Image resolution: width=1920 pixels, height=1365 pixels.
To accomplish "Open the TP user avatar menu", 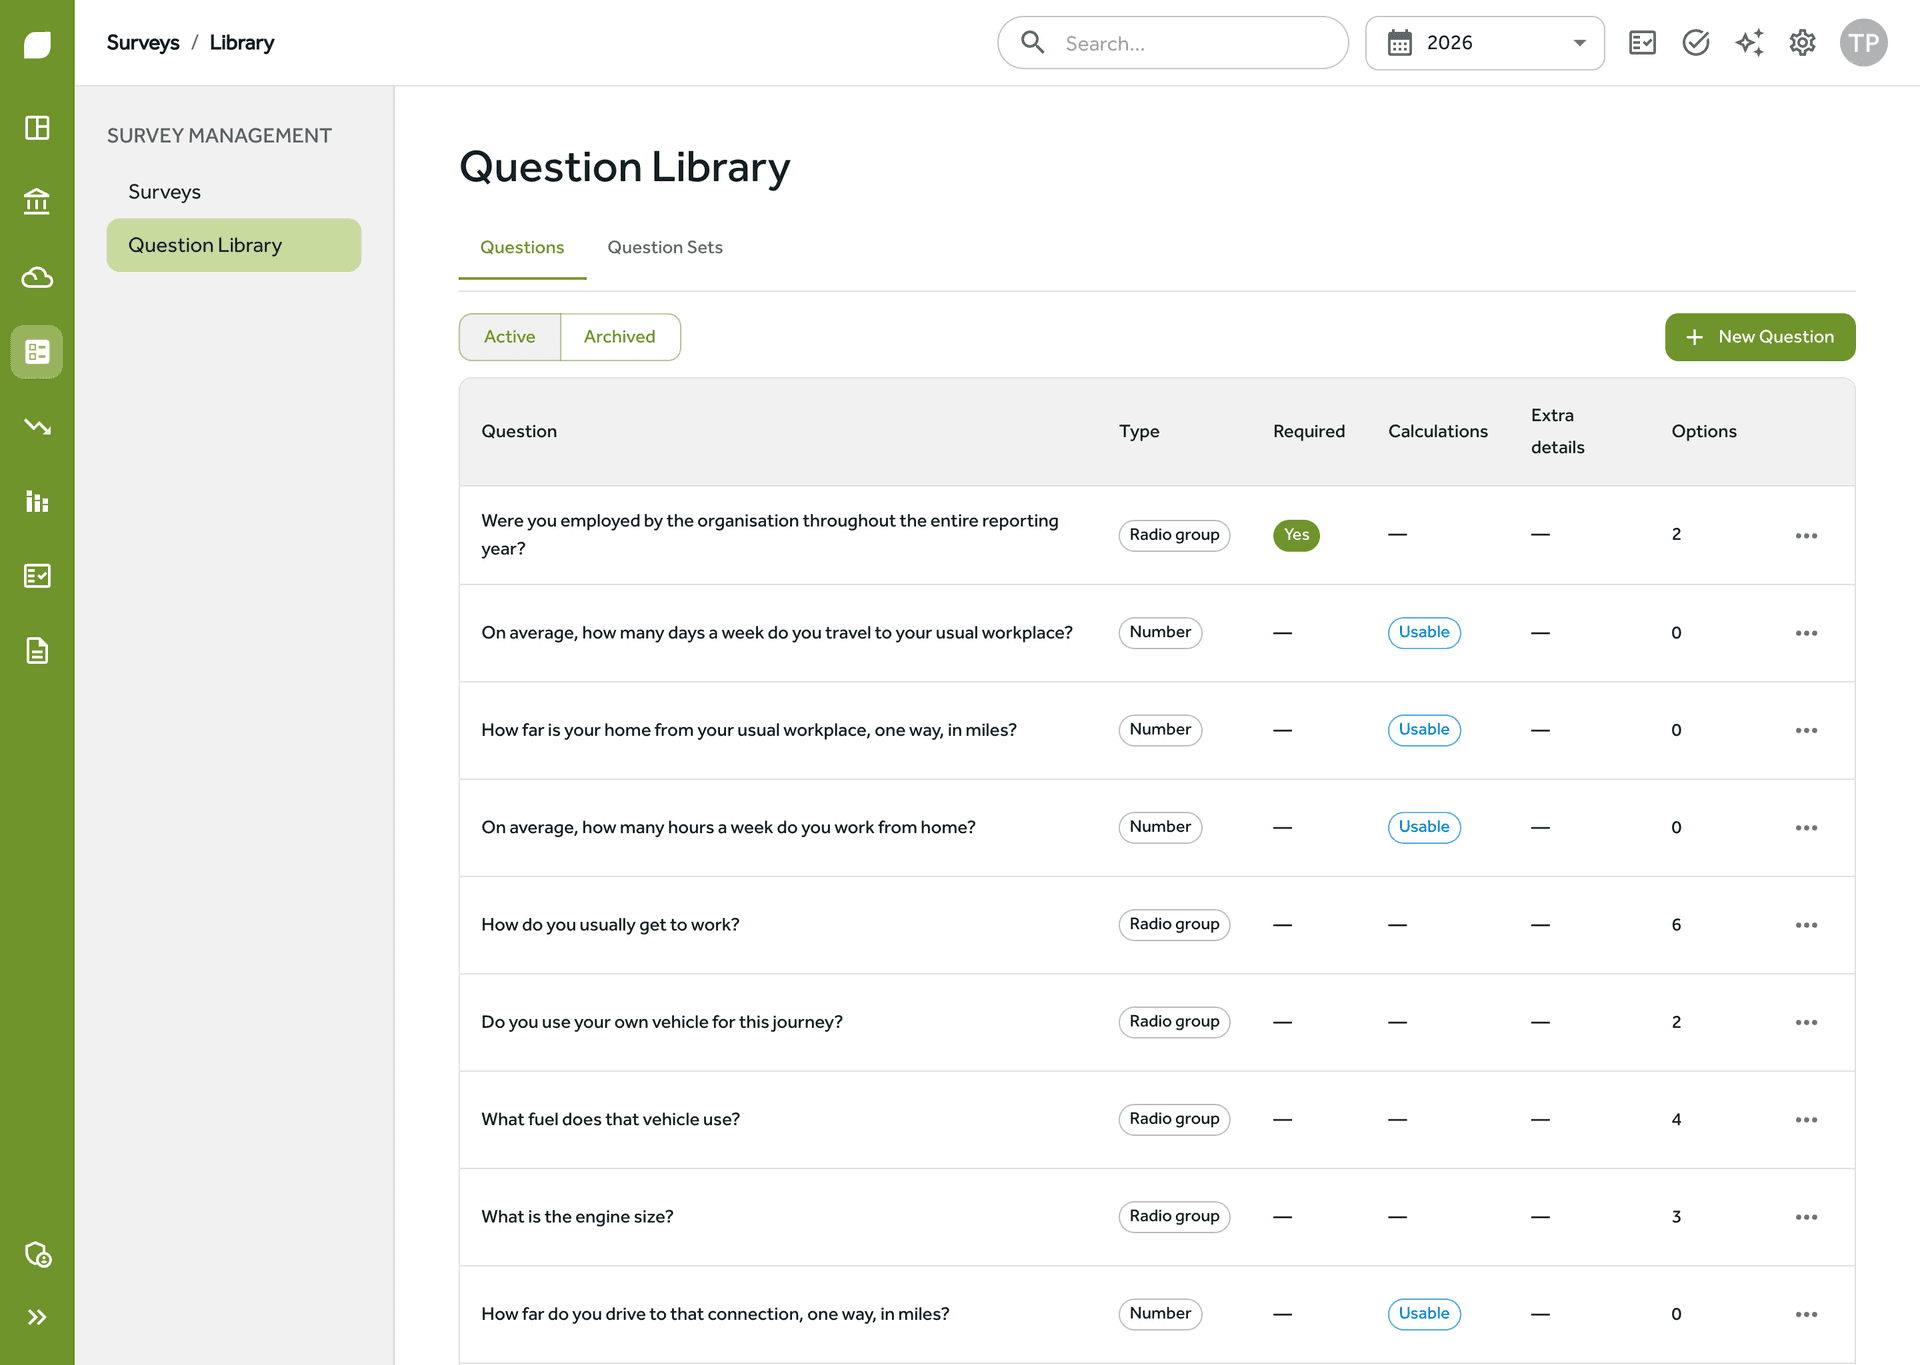I will tap(1863, 43).
